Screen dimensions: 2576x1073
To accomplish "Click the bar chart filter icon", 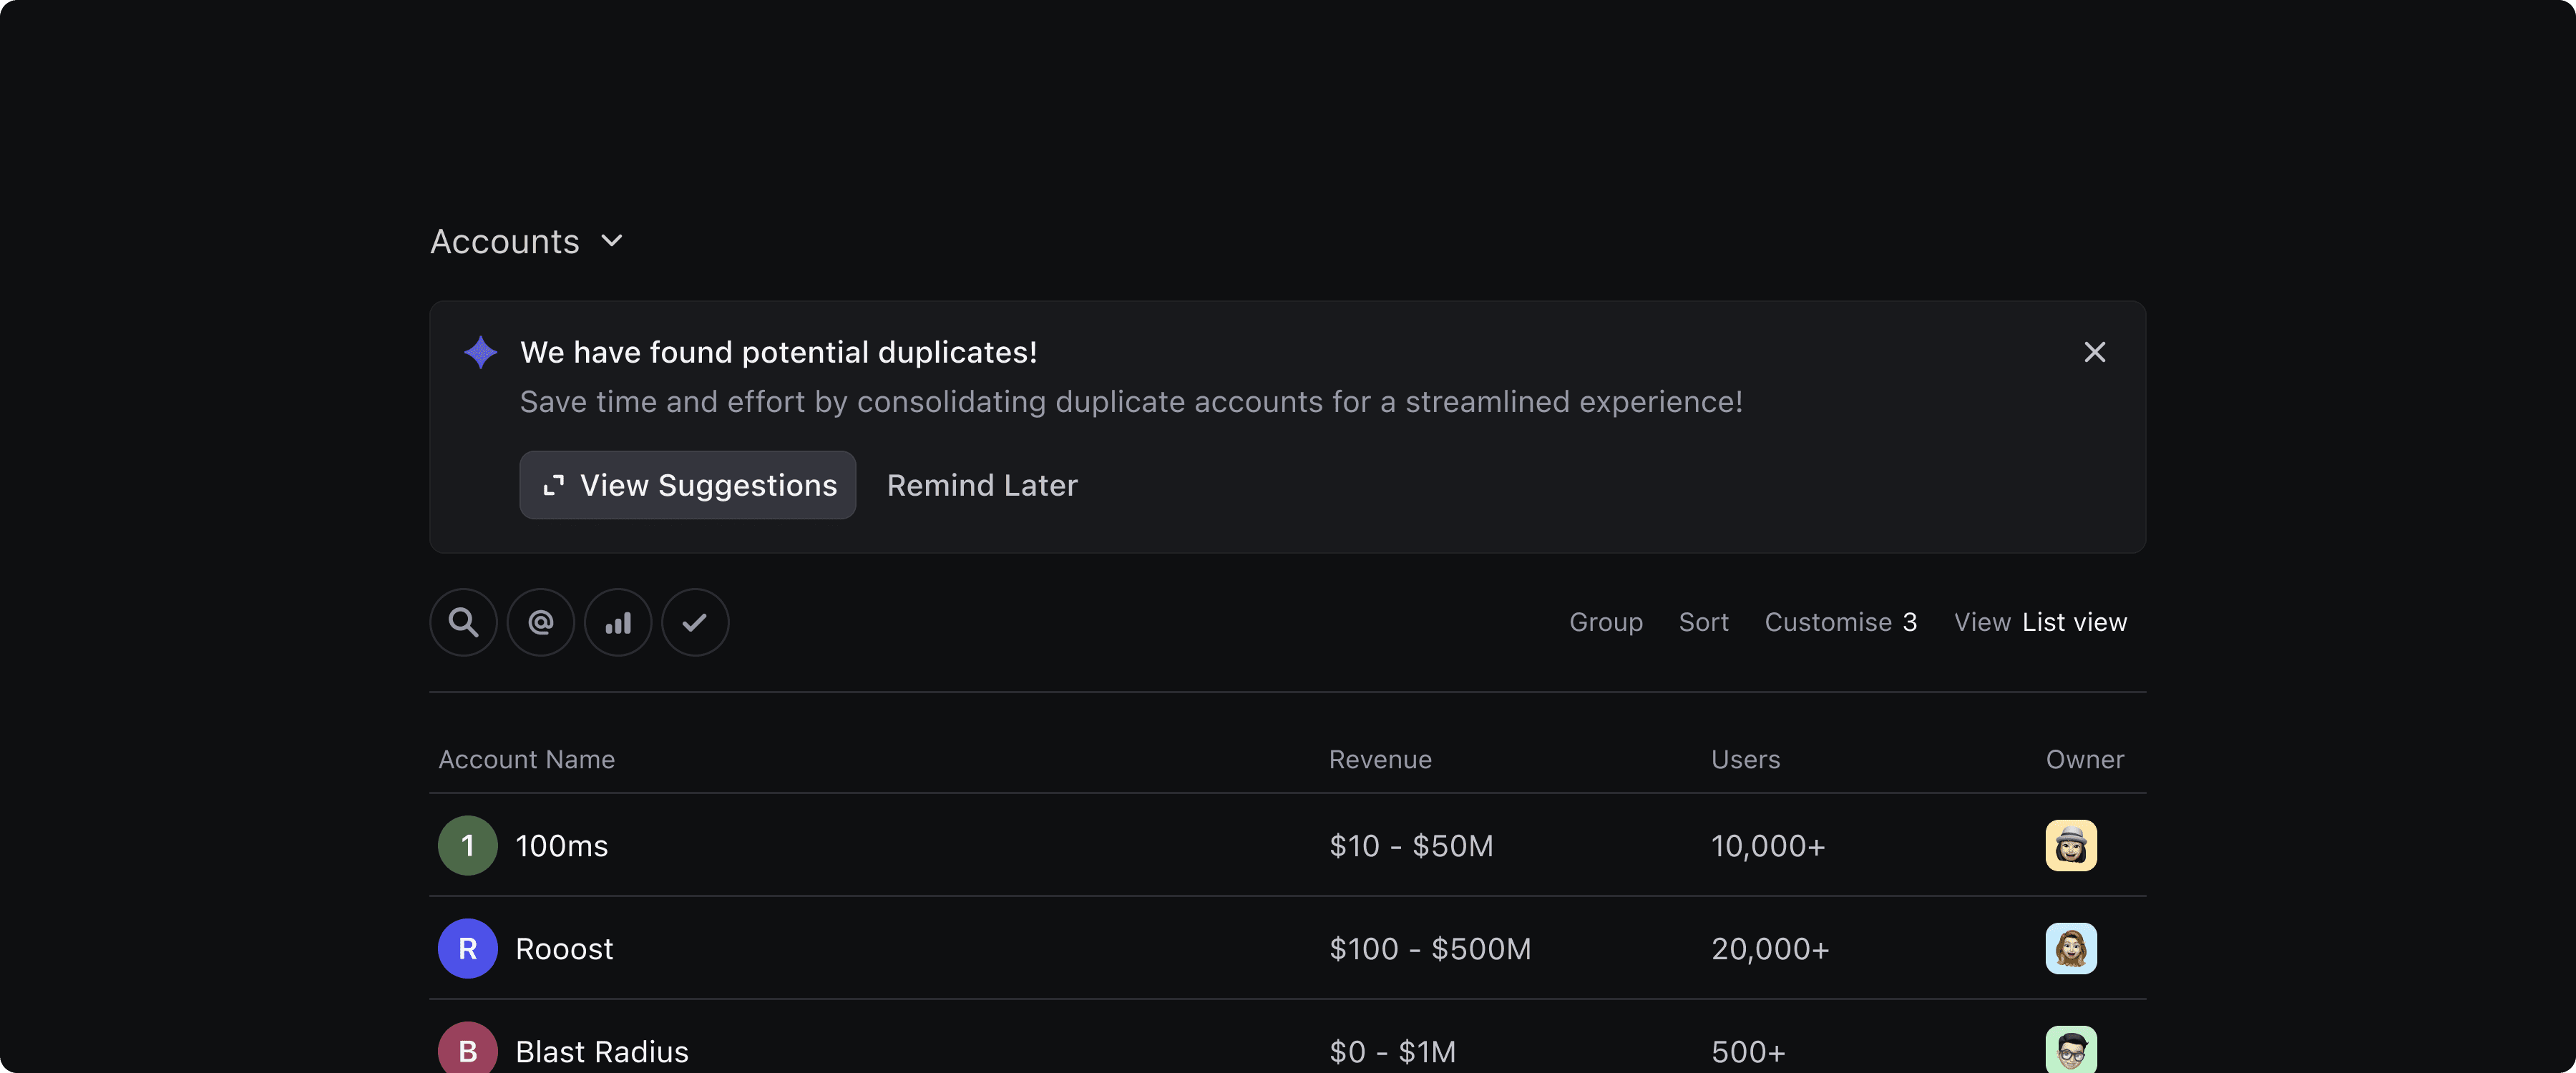I will (618, 622).
